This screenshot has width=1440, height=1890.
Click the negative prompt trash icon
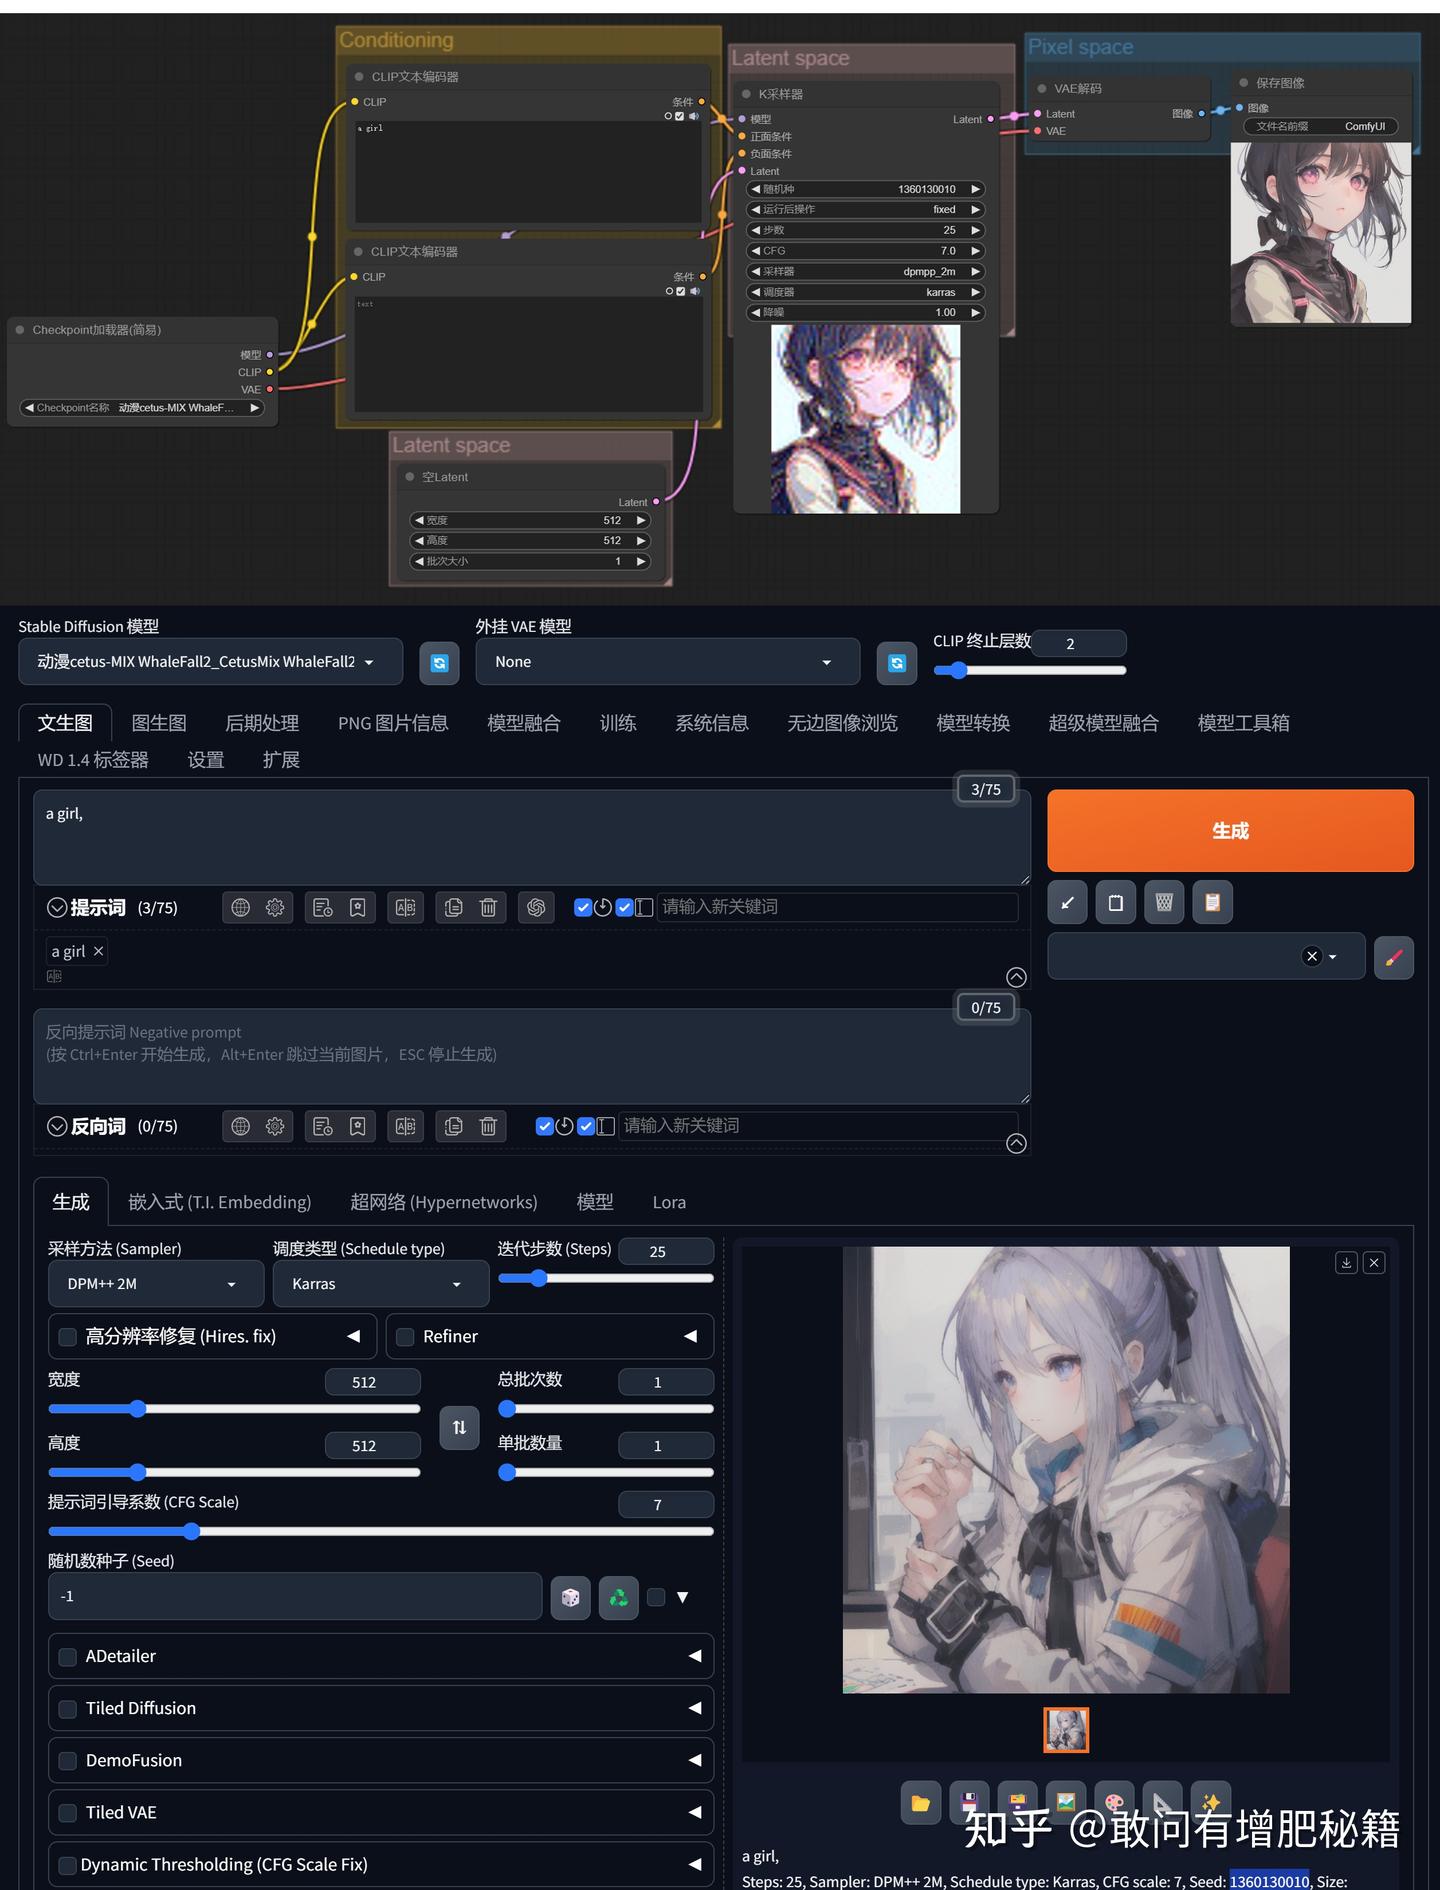(488, 1126)
